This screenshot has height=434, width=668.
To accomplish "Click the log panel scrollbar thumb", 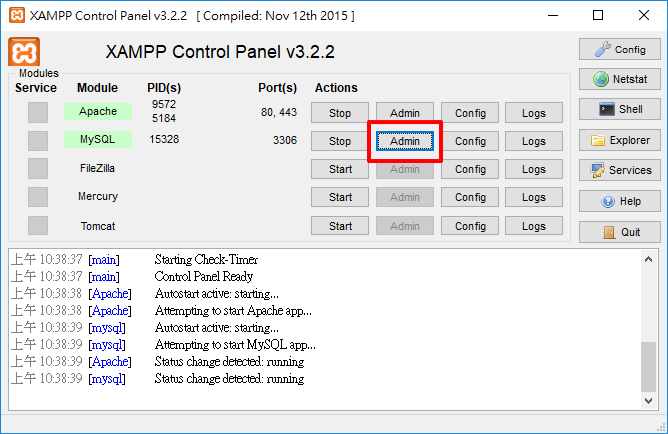I will pyautogui.click(x=648, y=366).
